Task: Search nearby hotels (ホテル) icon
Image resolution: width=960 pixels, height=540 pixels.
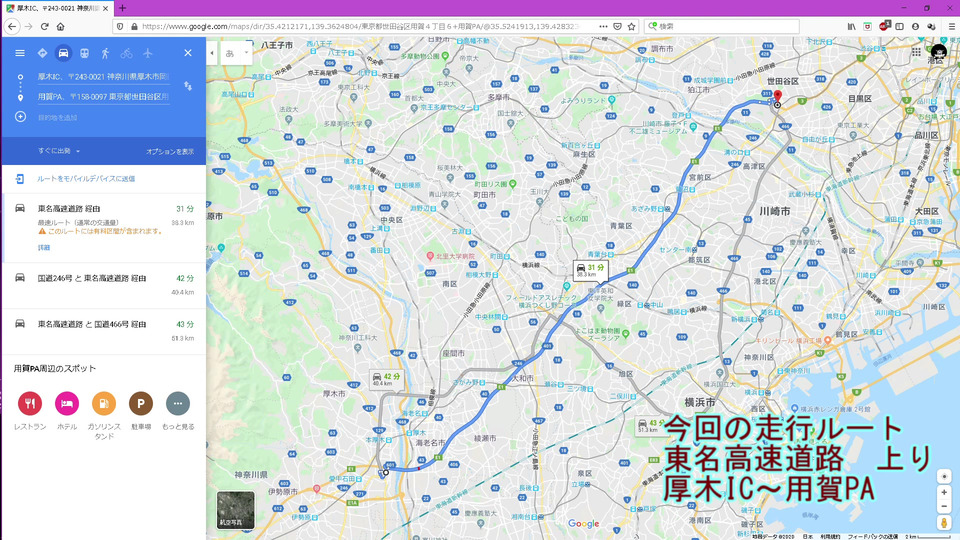Action: tap(67, 403)
